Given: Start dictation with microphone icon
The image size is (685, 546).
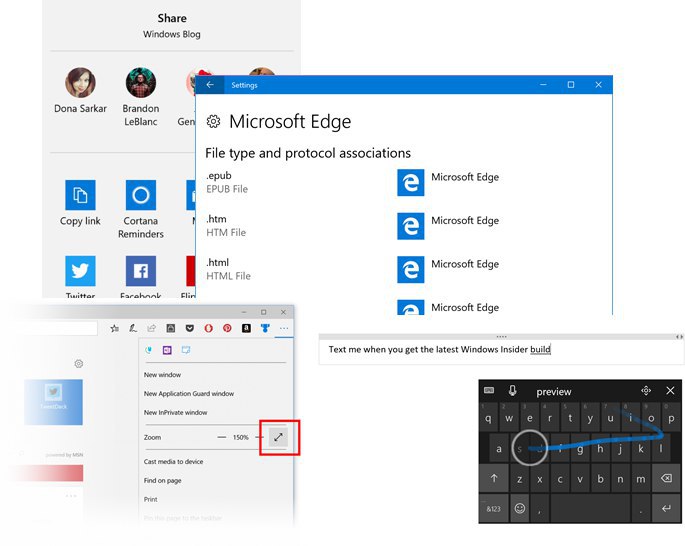Looking at the screenshot, I should [x=513, y=390].
